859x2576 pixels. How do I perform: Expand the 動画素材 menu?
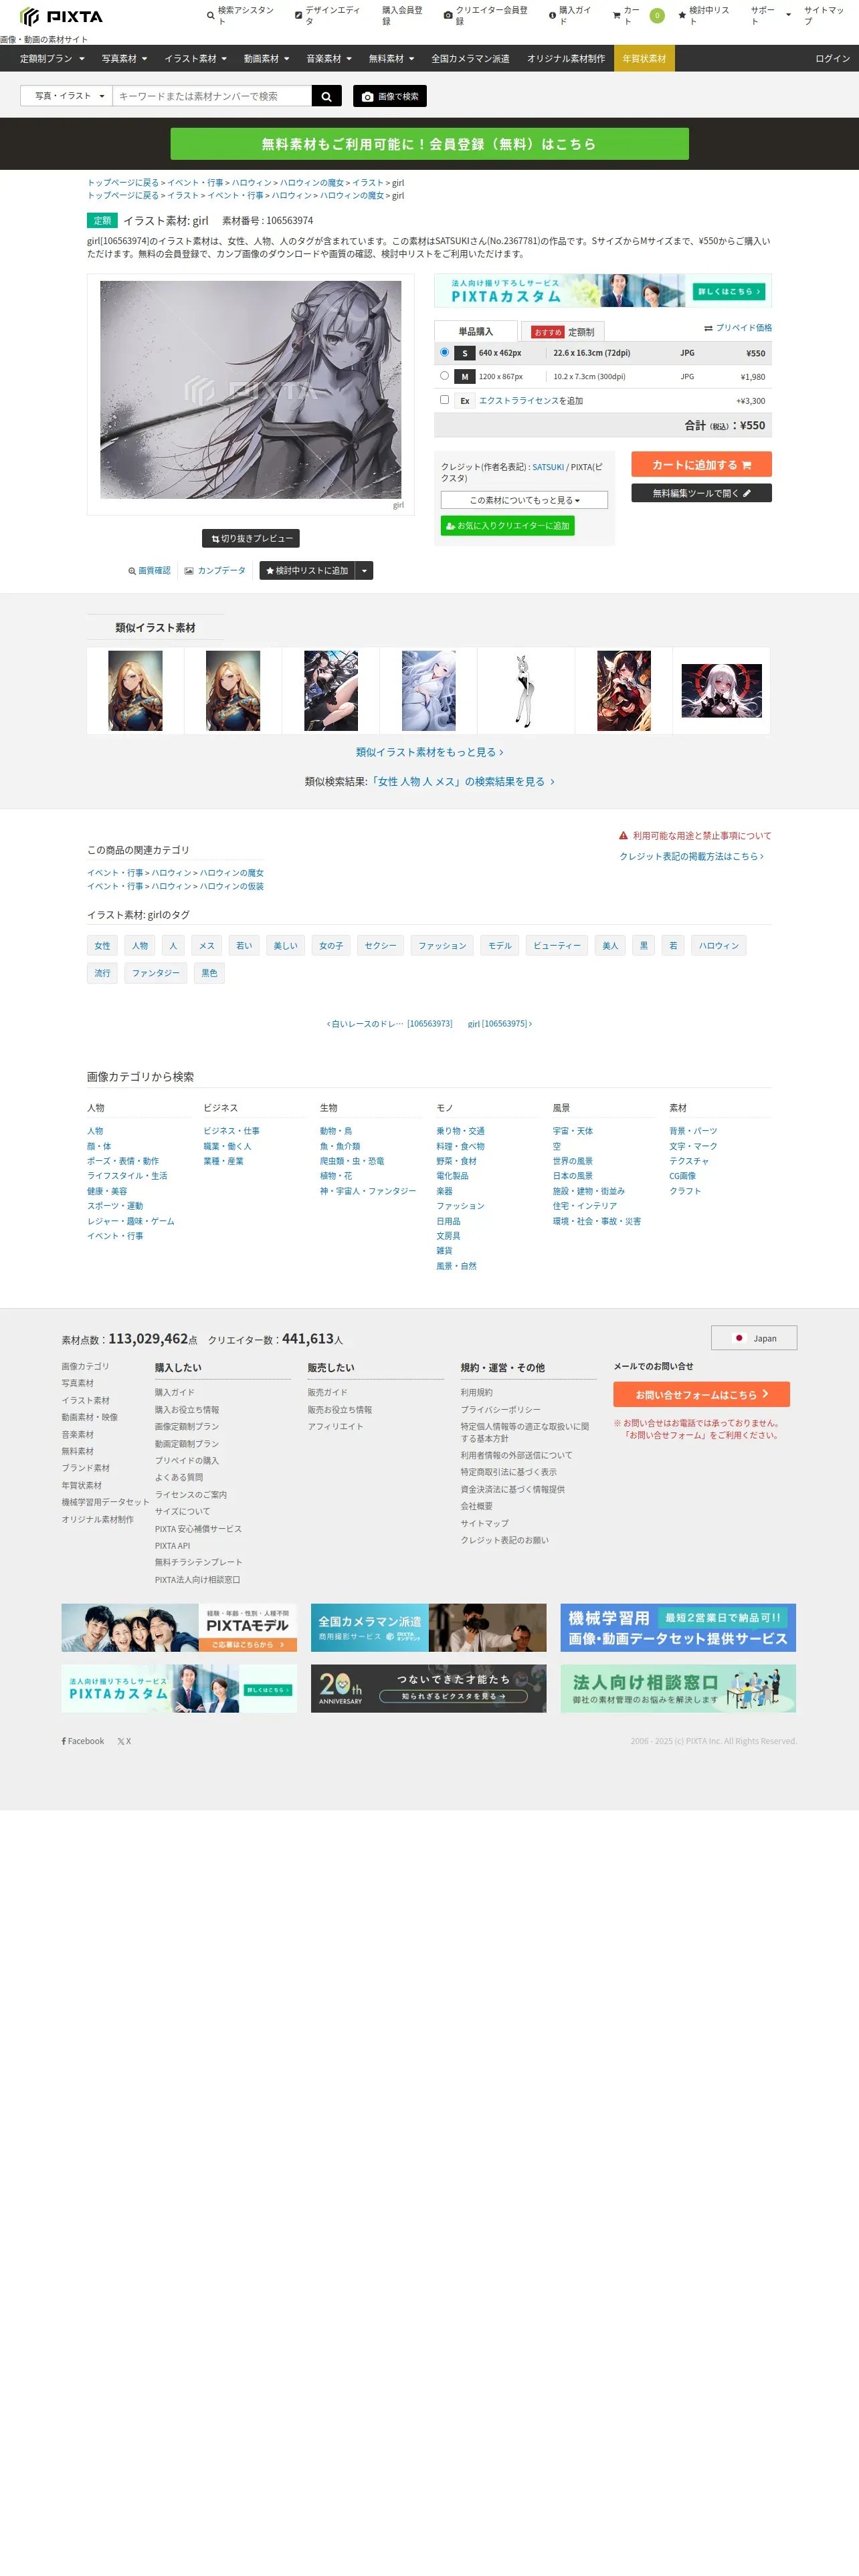click(267, 59)
